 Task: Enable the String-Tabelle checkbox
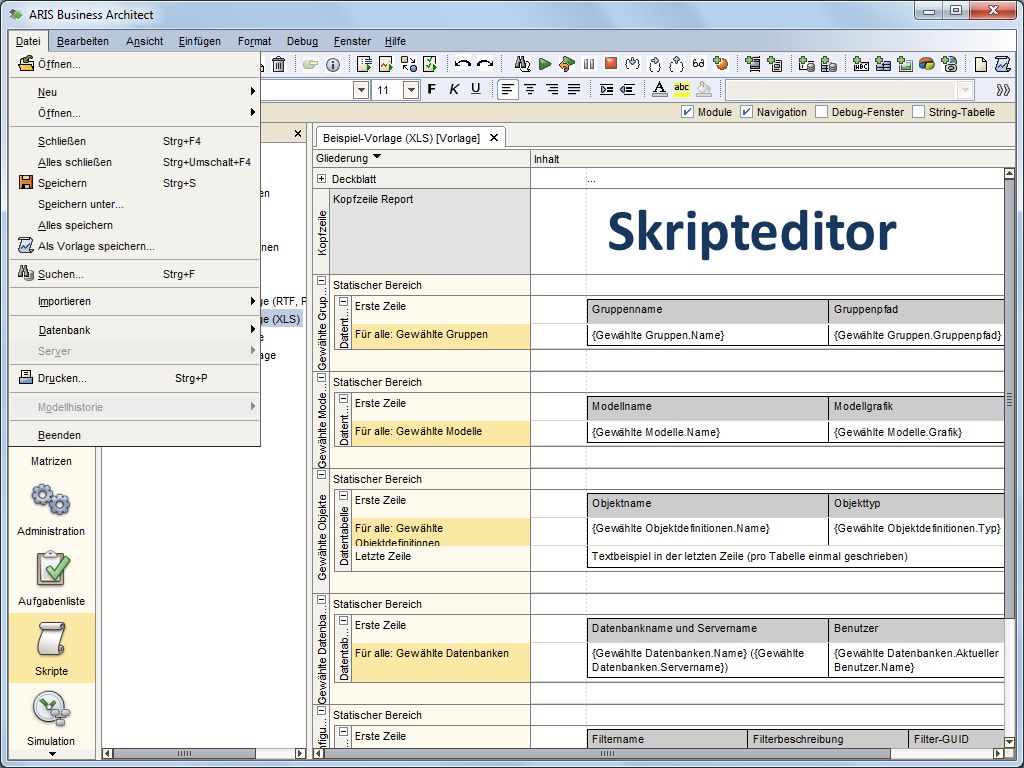(919, 112)
